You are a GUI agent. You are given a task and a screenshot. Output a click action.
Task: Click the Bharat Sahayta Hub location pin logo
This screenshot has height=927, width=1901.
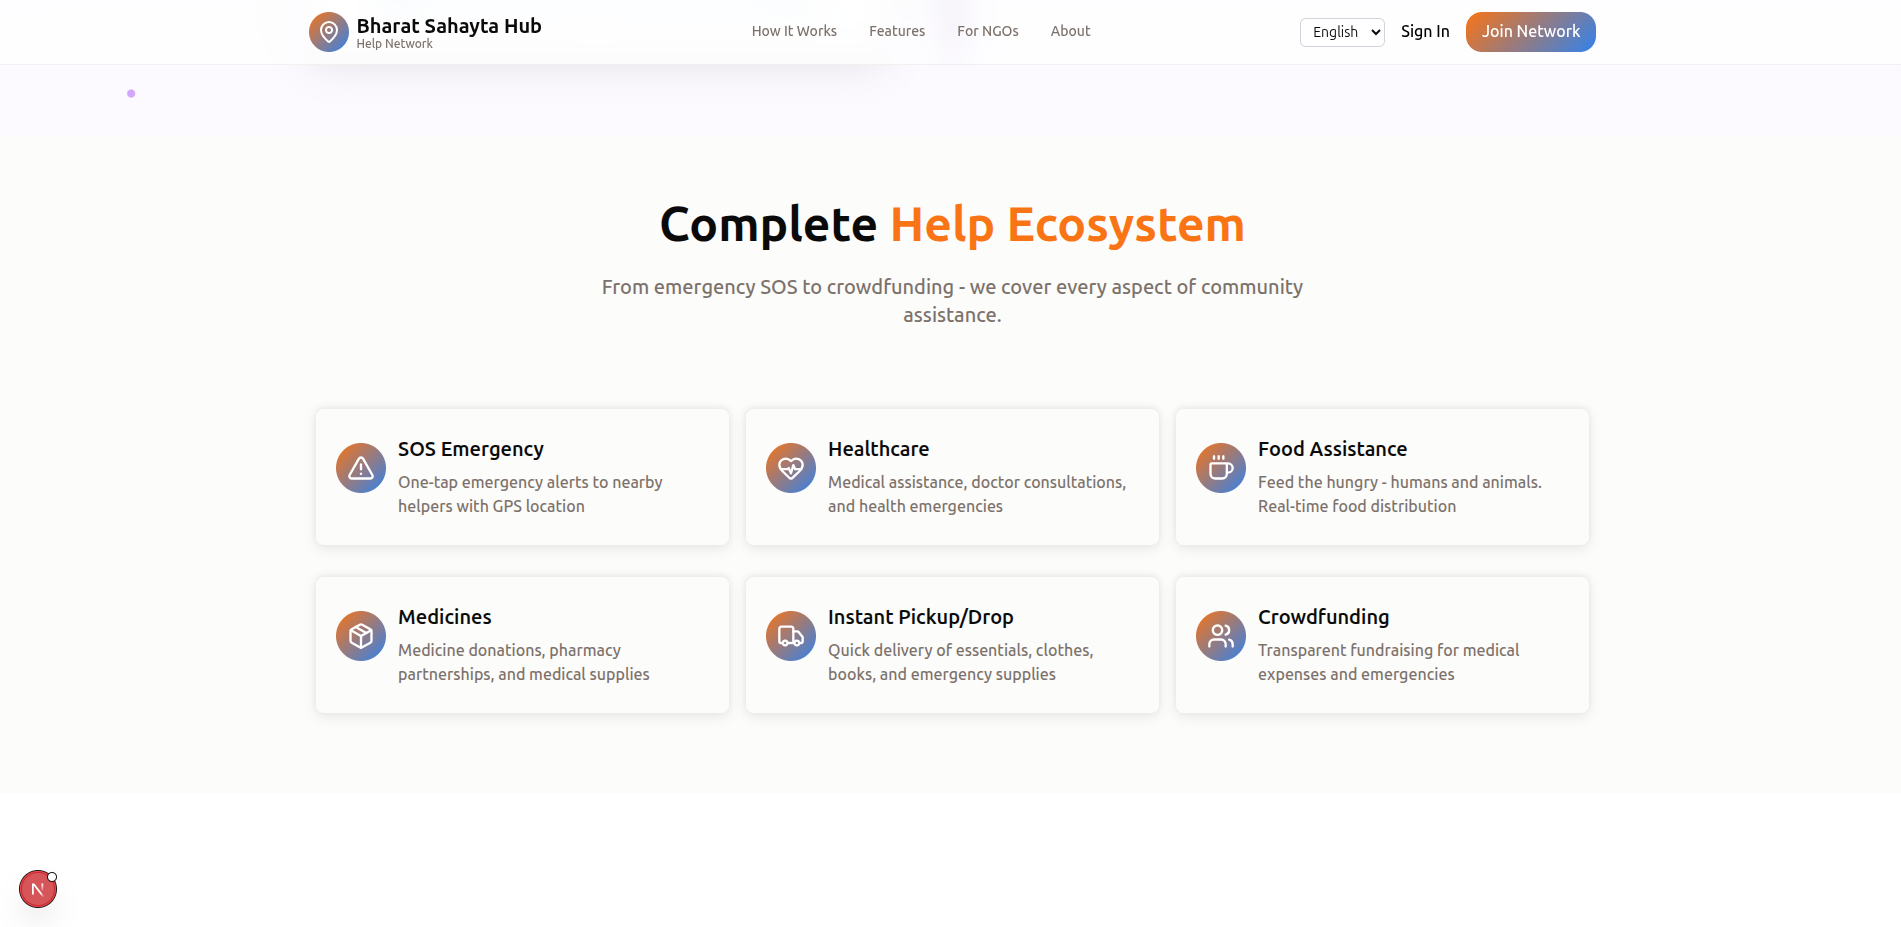pyautogui.click(x=328, y=32)
